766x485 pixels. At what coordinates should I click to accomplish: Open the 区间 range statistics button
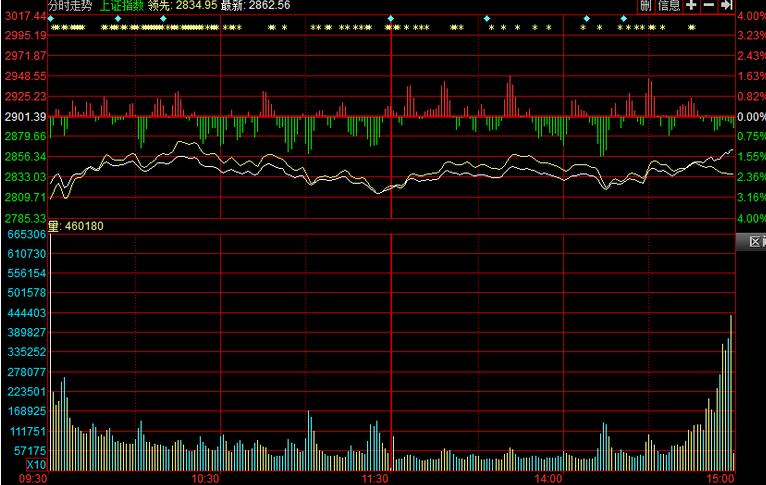[751, 241]
